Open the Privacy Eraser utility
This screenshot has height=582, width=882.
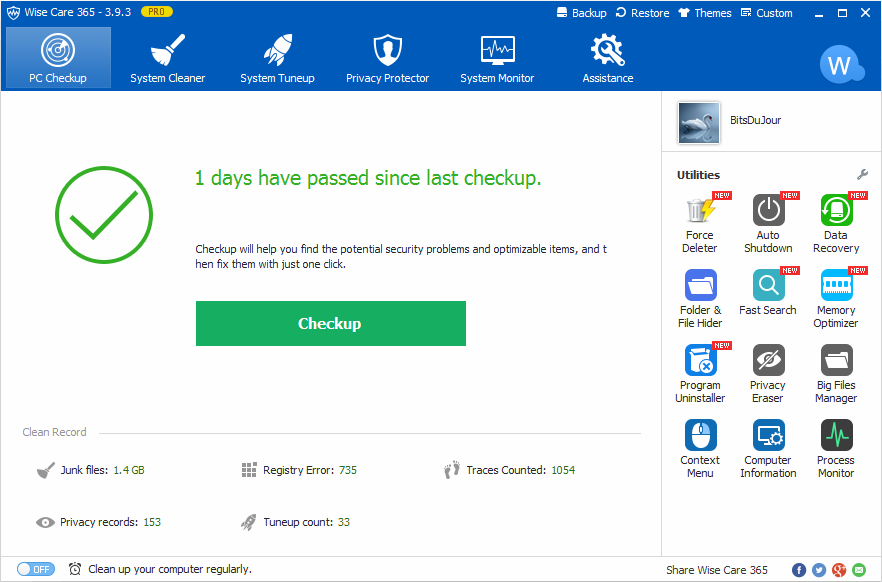(x=768, y=373)
